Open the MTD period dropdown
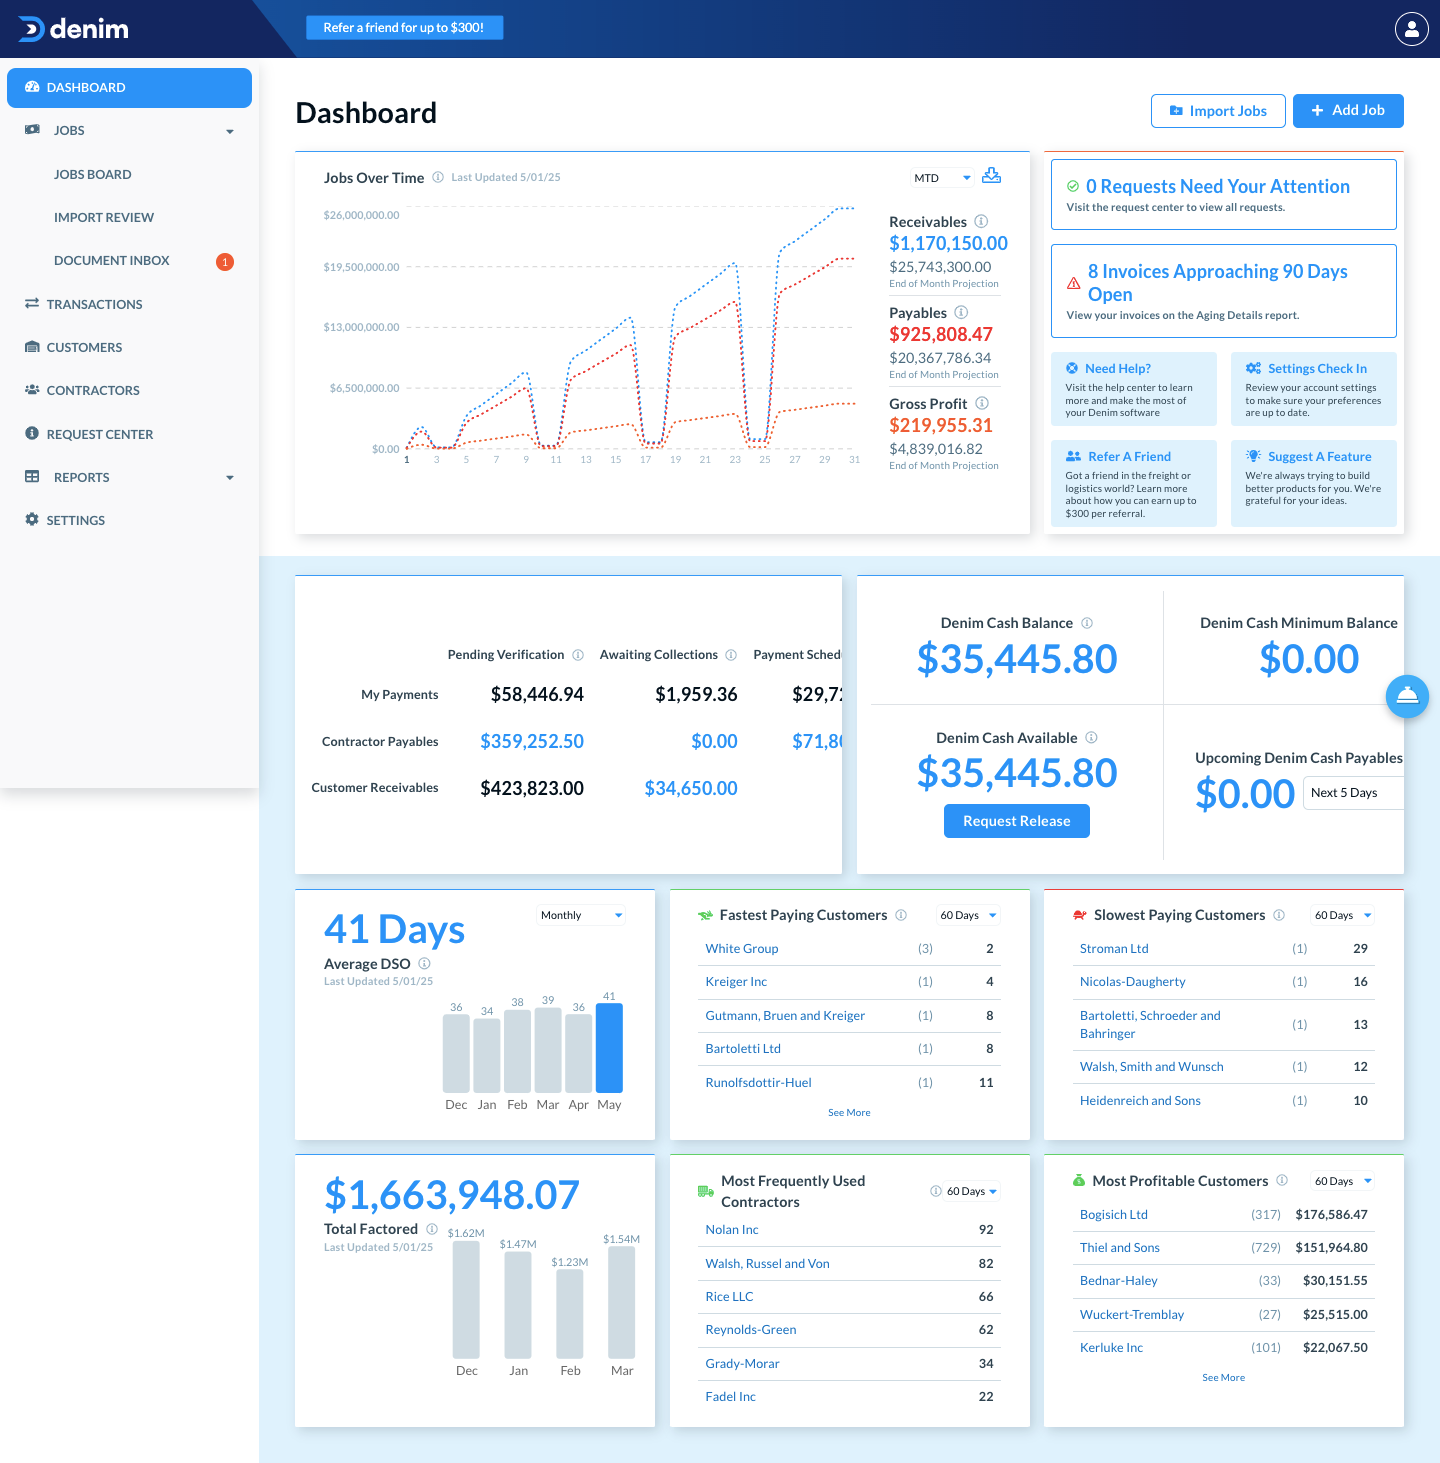Image resolution: width=1440 pixels, height=1463 pixels. 941,178
